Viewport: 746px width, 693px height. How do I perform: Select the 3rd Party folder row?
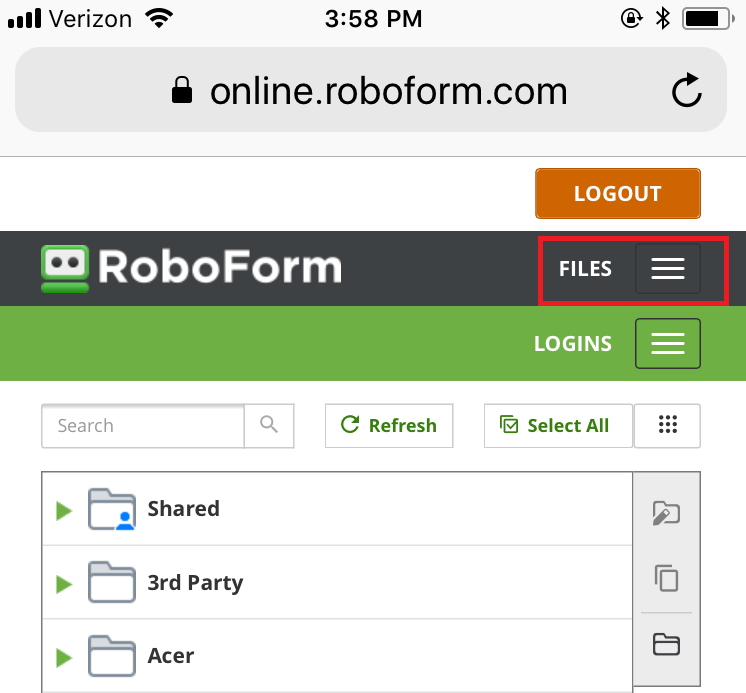337,582
